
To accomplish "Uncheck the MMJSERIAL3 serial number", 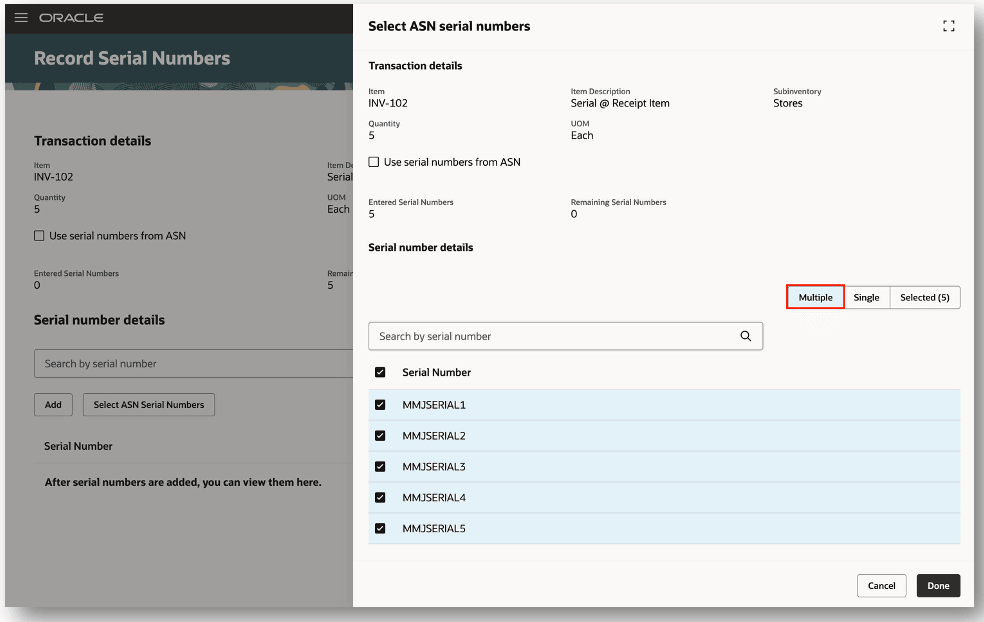I will pos(380,466).
